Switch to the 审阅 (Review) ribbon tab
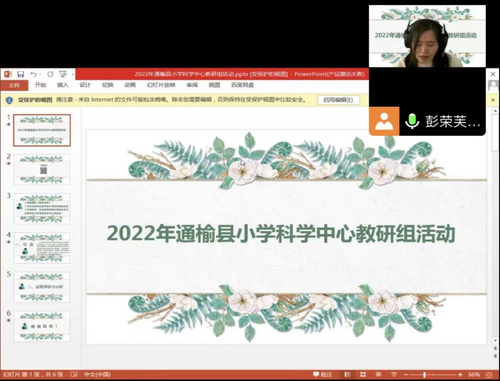The image size is (500, 381). pyautogui.click(x=192, y=85)
